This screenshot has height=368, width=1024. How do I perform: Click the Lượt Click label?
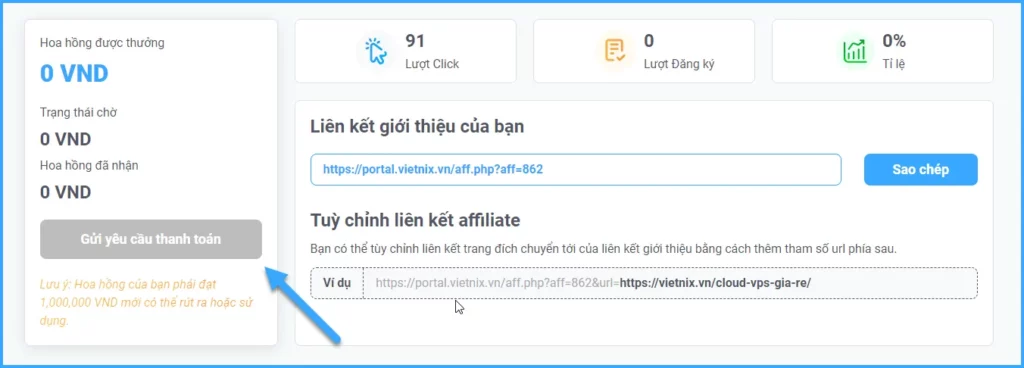[432, 64]
